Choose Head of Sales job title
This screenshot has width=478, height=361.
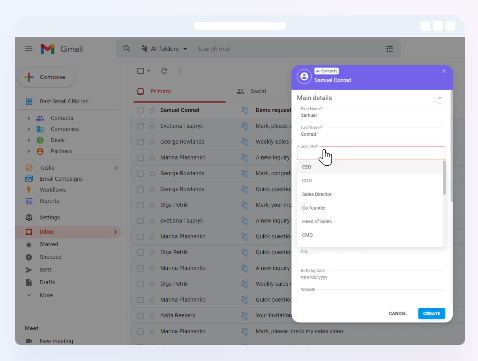[370, 221]
